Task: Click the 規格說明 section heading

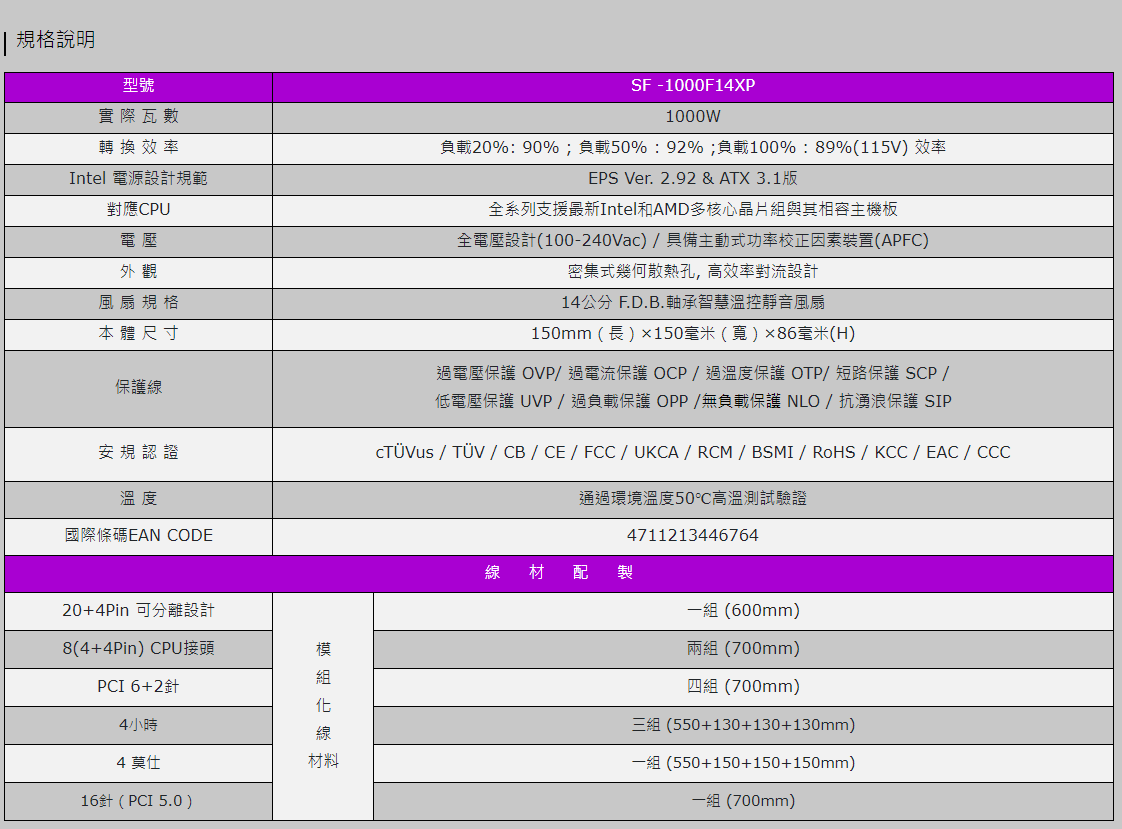Action: pyautogui.click(x=56, y=40)
